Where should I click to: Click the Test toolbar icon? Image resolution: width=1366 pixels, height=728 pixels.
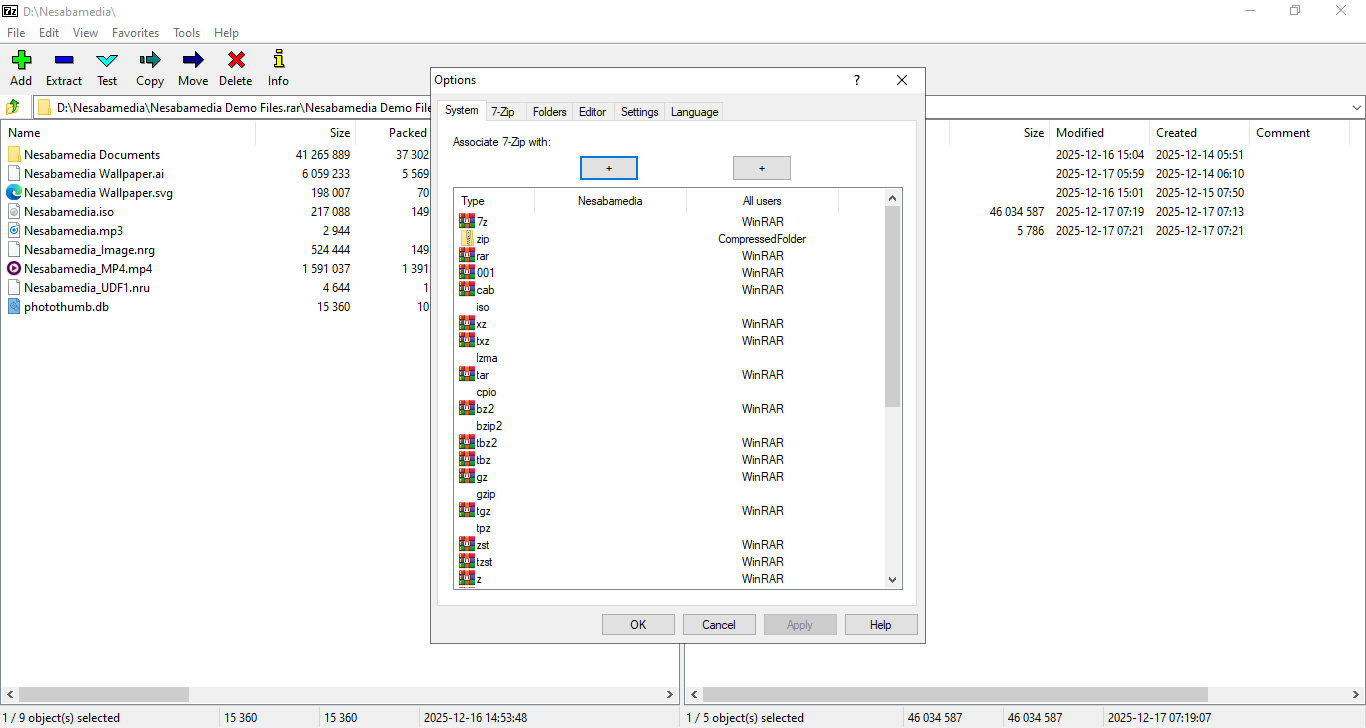[x=107, y=61]
